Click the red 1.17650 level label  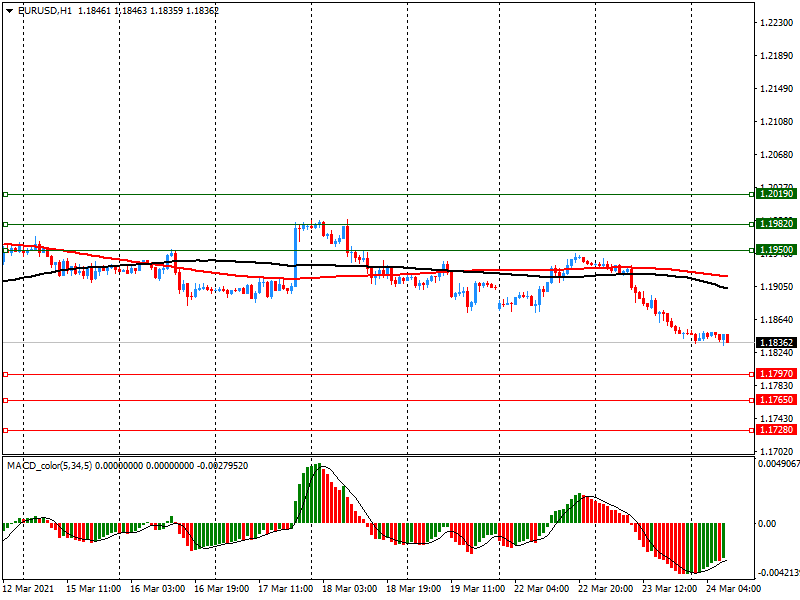coord(775,400)
